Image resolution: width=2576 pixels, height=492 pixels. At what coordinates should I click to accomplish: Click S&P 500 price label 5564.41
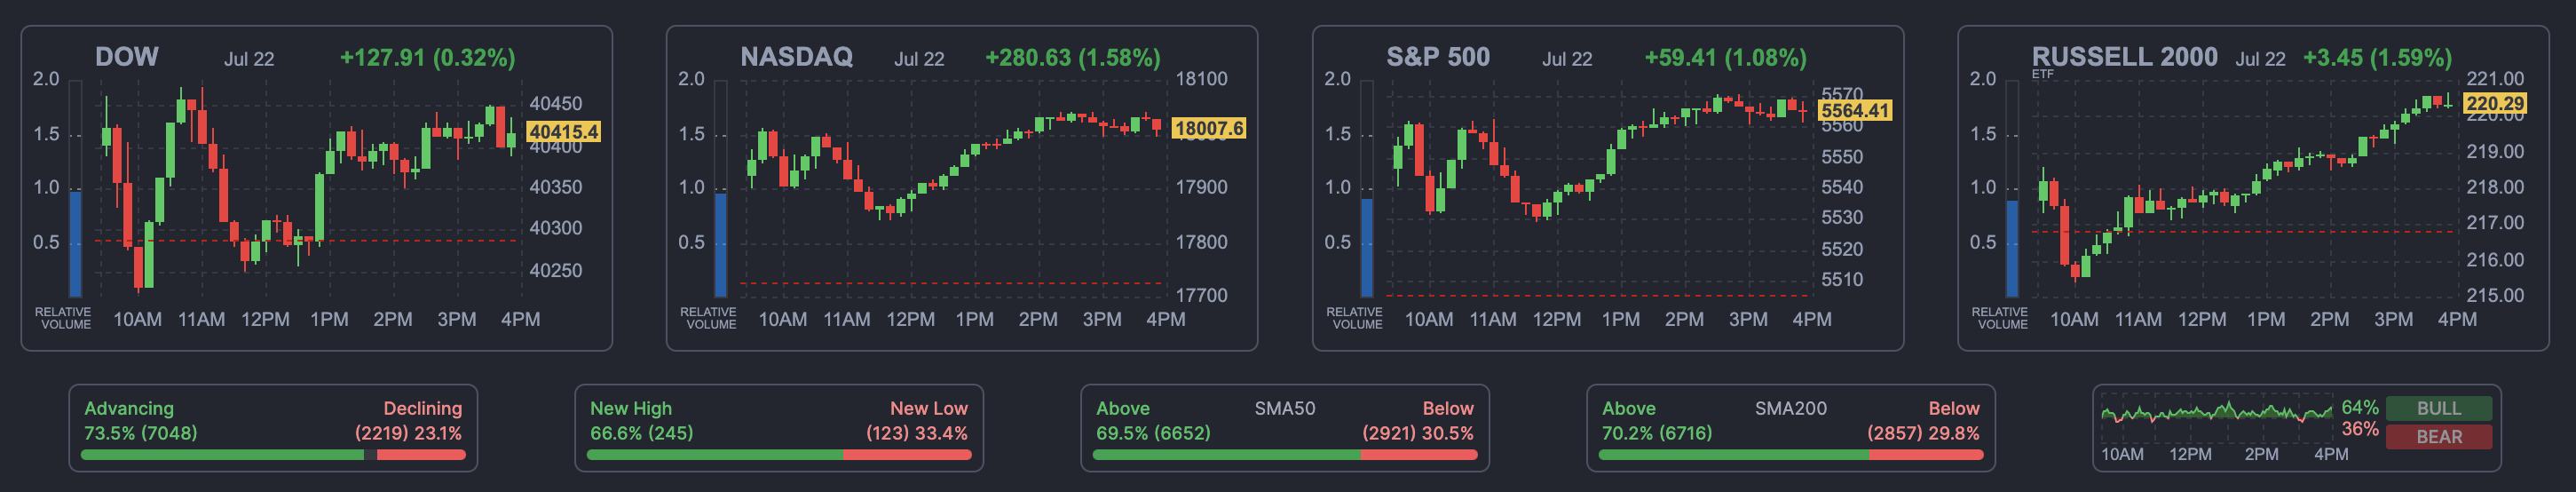coord(1855,110)
